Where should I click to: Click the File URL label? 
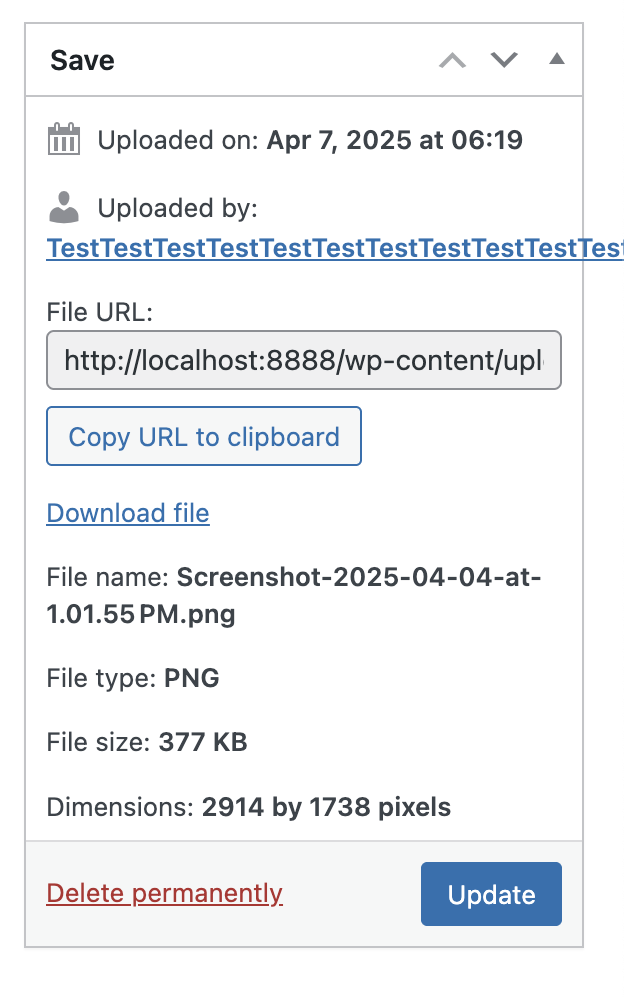100,313
